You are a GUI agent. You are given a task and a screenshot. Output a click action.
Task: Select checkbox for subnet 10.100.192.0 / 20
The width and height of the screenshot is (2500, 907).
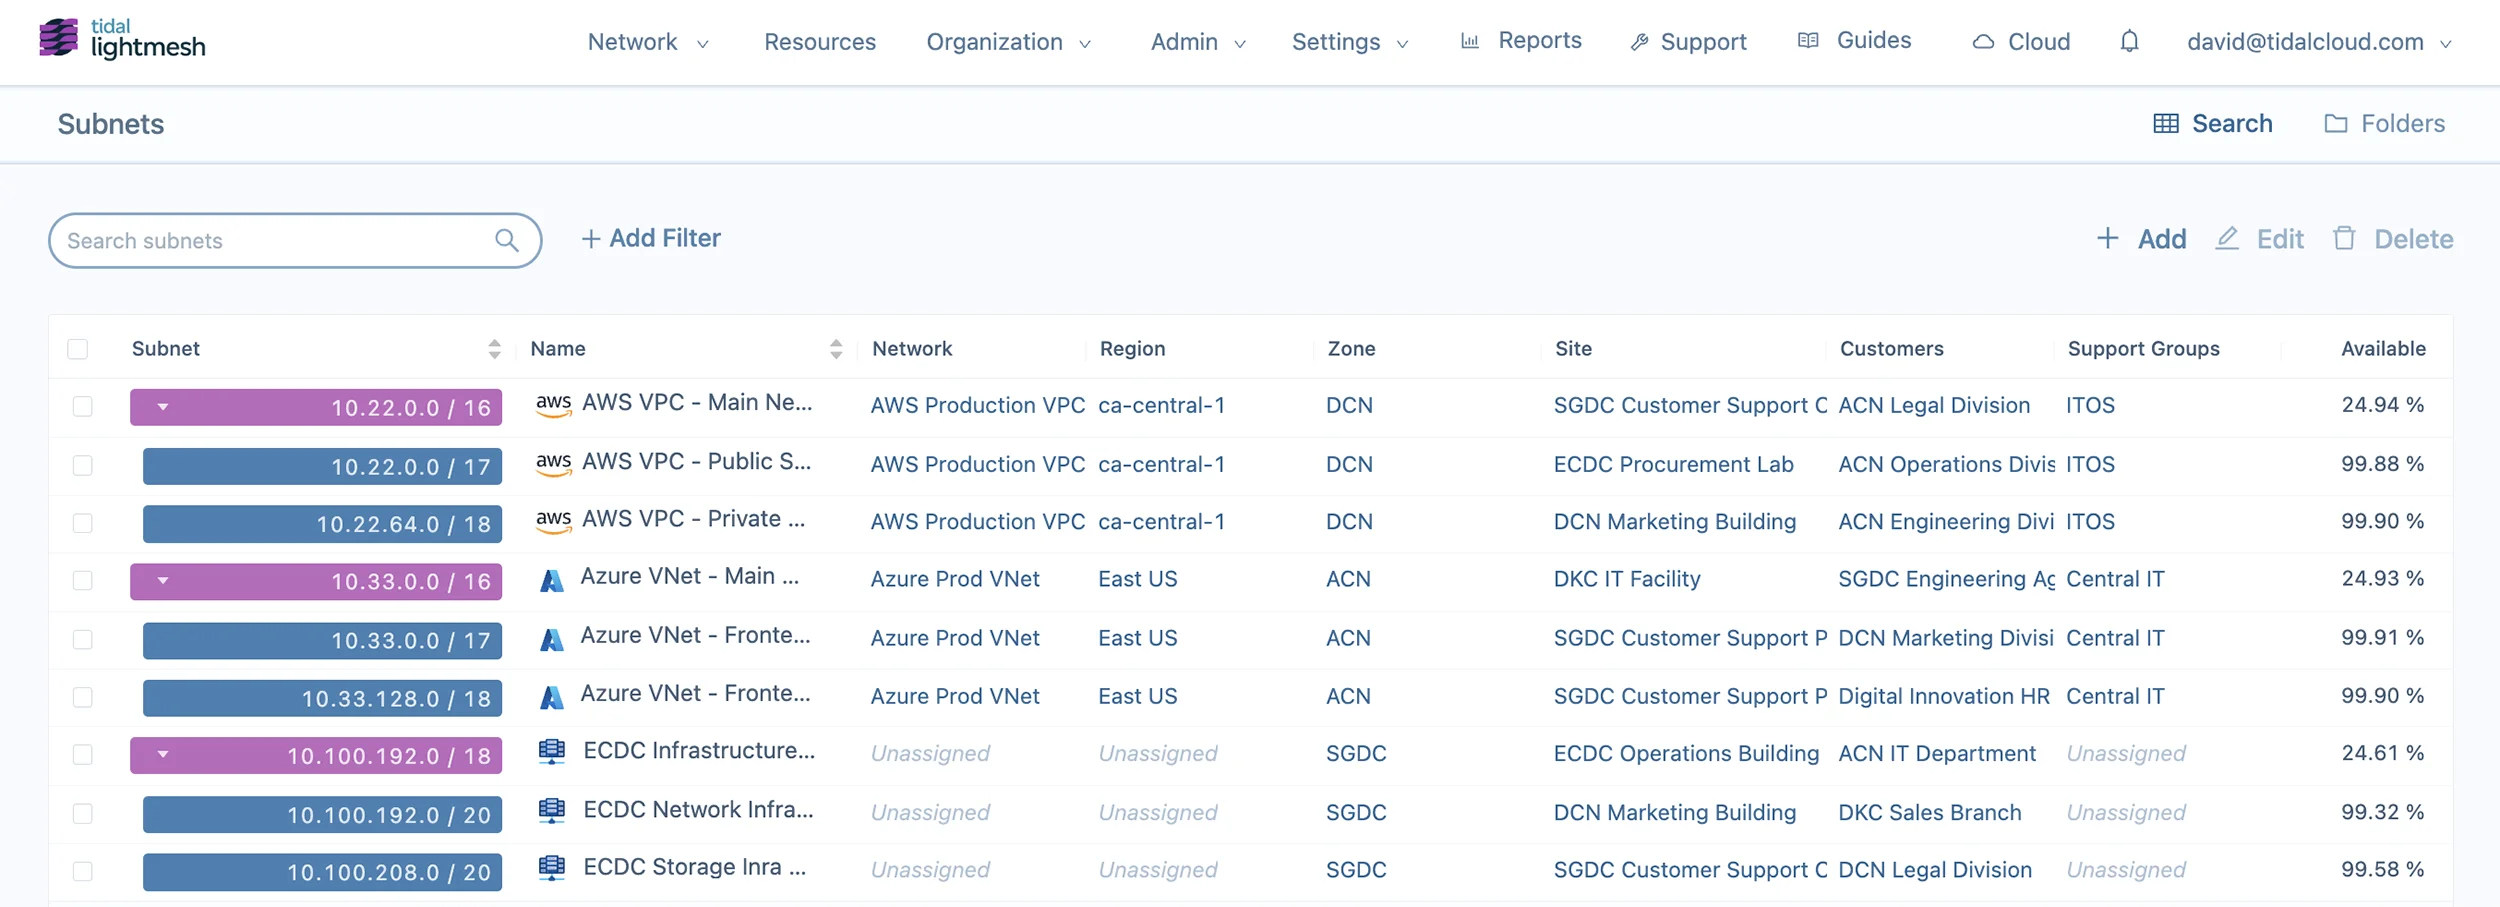tap(83, 813)
